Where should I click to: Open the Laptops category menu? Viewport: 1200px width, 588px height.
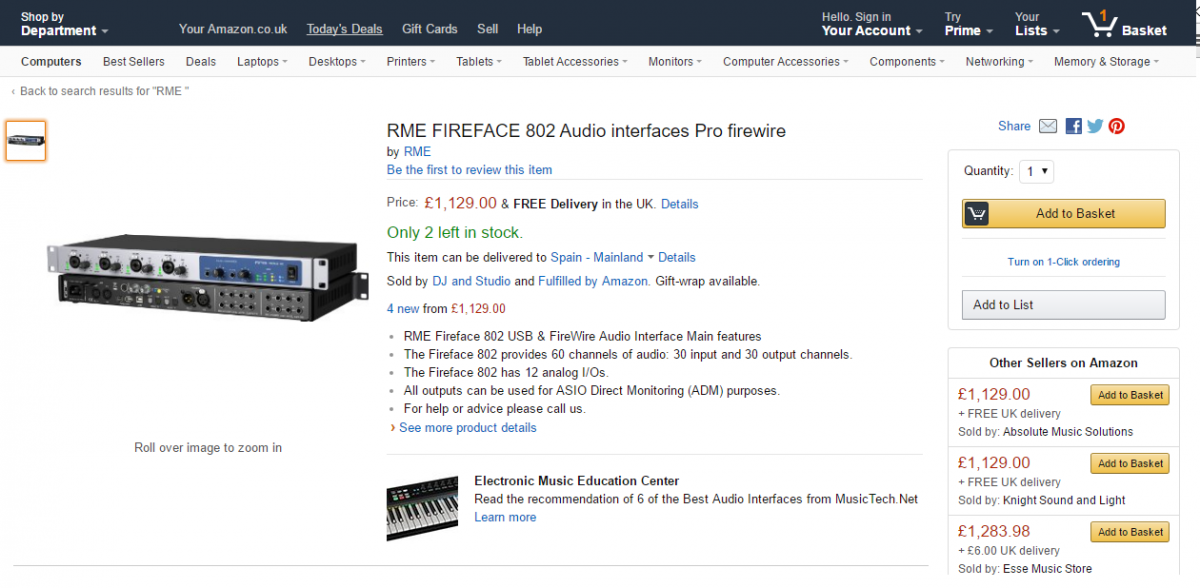tap(262, 62)
